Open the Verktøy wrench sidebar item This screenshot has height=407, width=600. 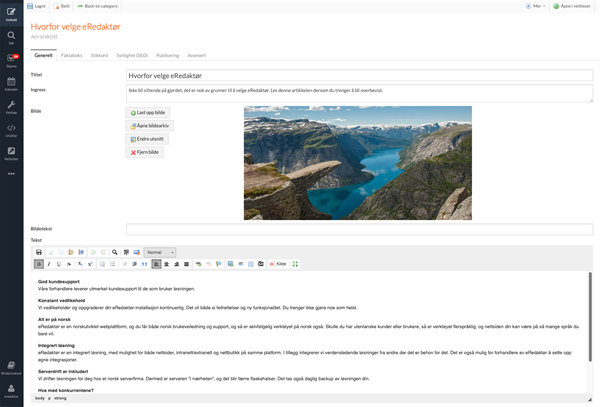tap(11, 107)
